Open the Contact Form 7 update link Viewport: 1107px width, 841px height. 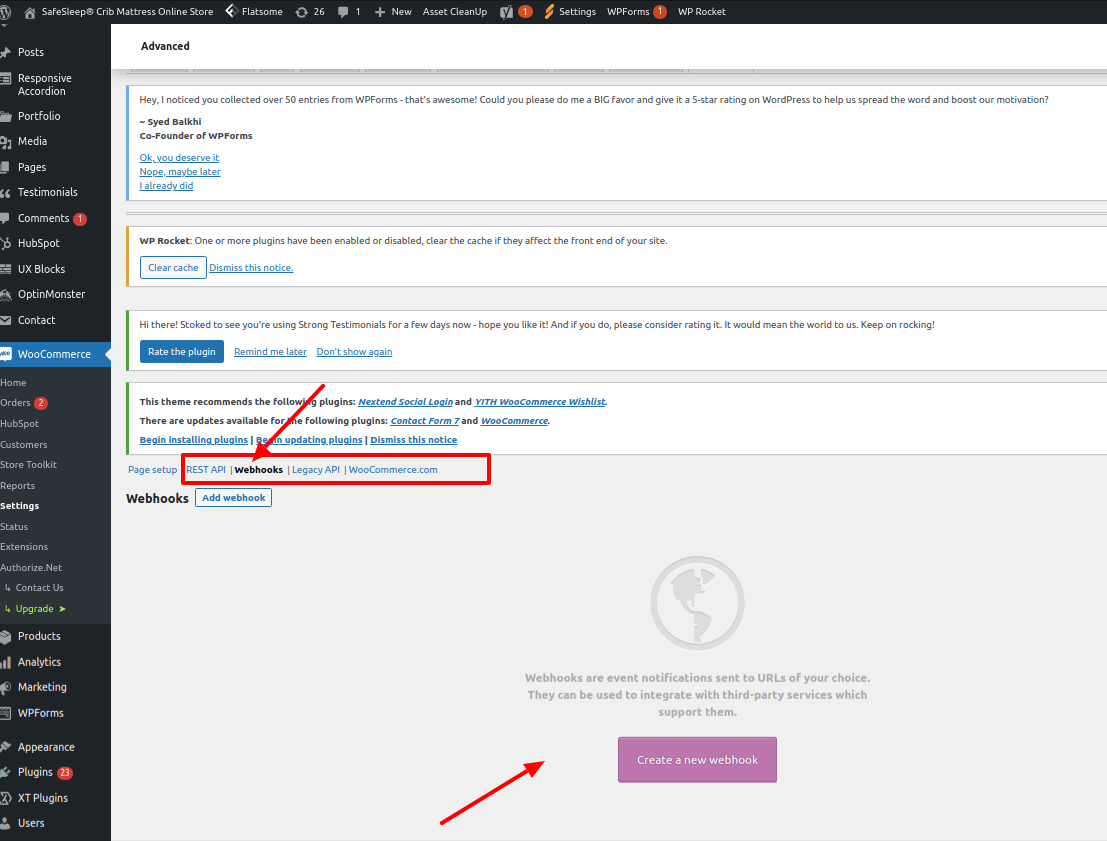425,421
